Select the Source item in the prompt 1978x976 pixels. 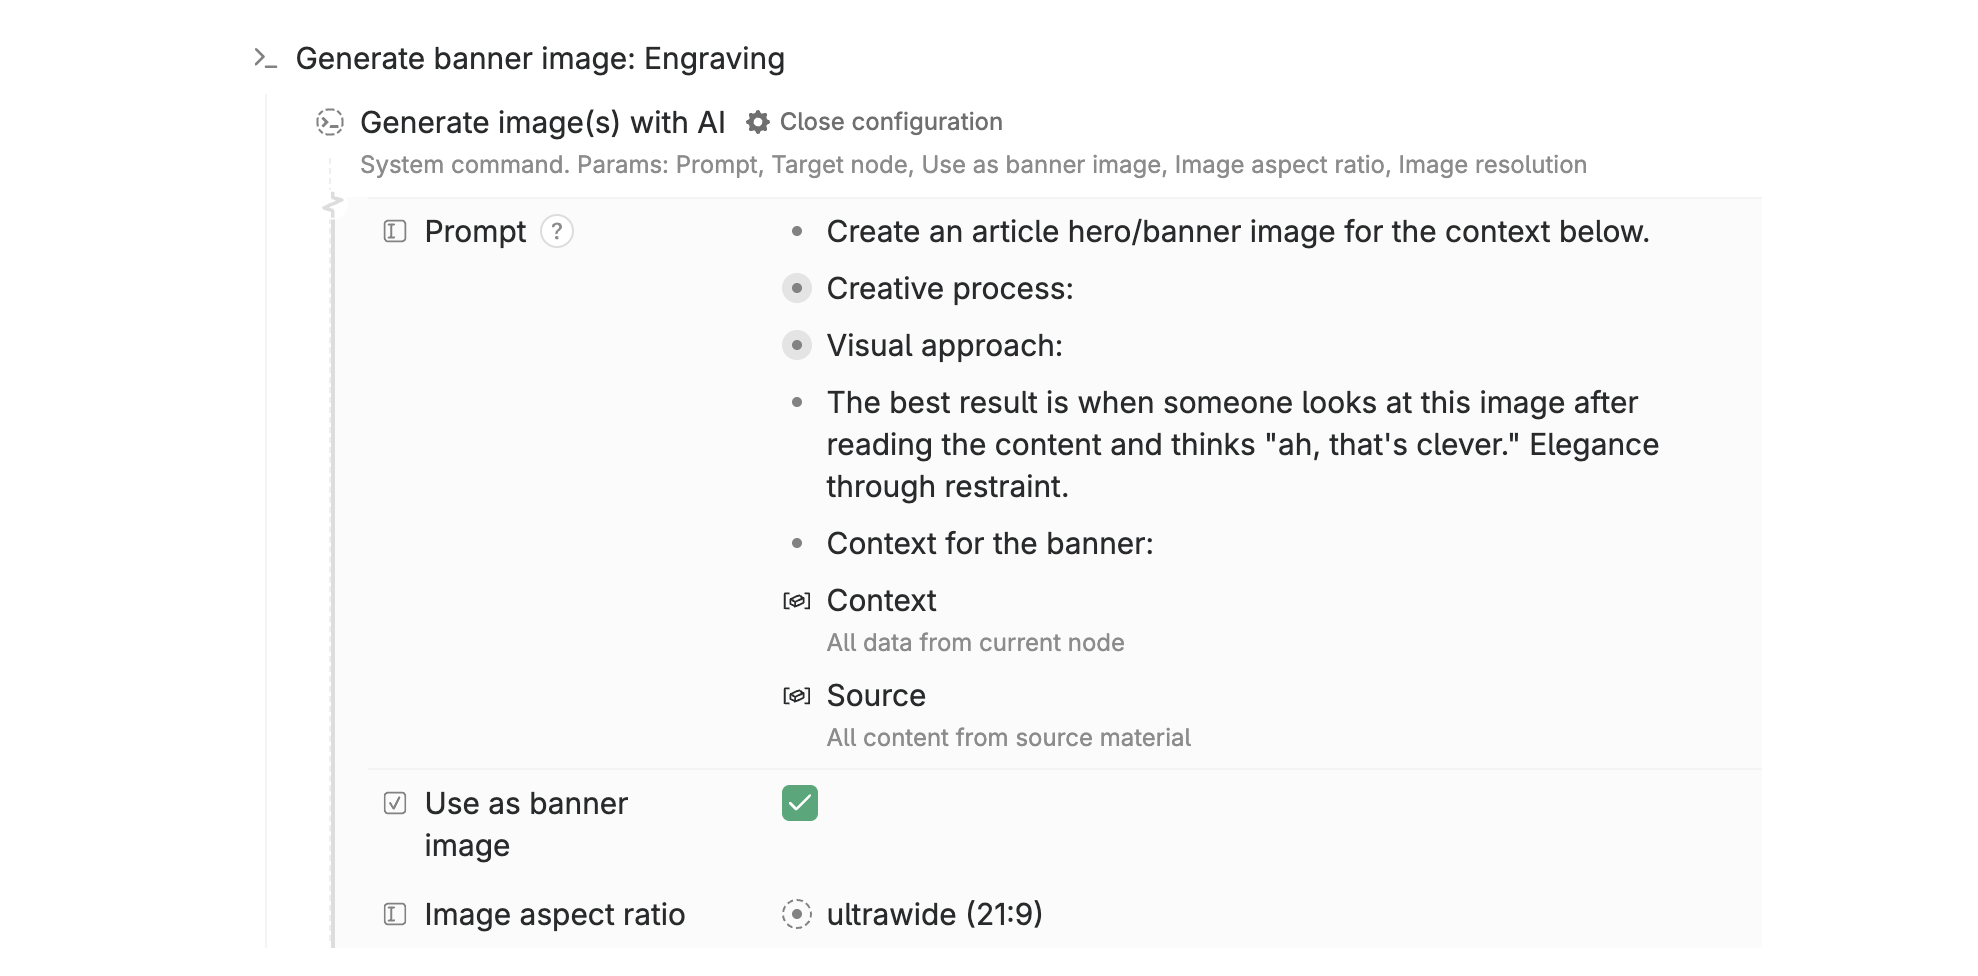(876, 696)
